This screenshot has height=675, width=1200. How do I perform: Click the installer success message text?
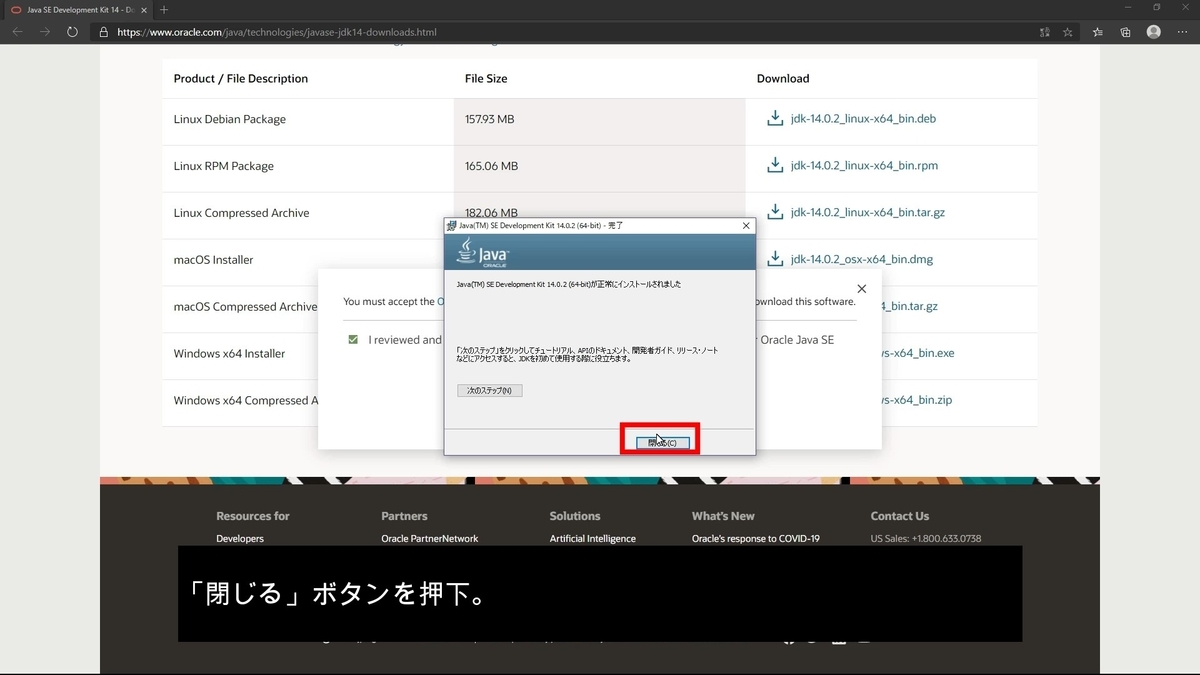tap(568, 284)
